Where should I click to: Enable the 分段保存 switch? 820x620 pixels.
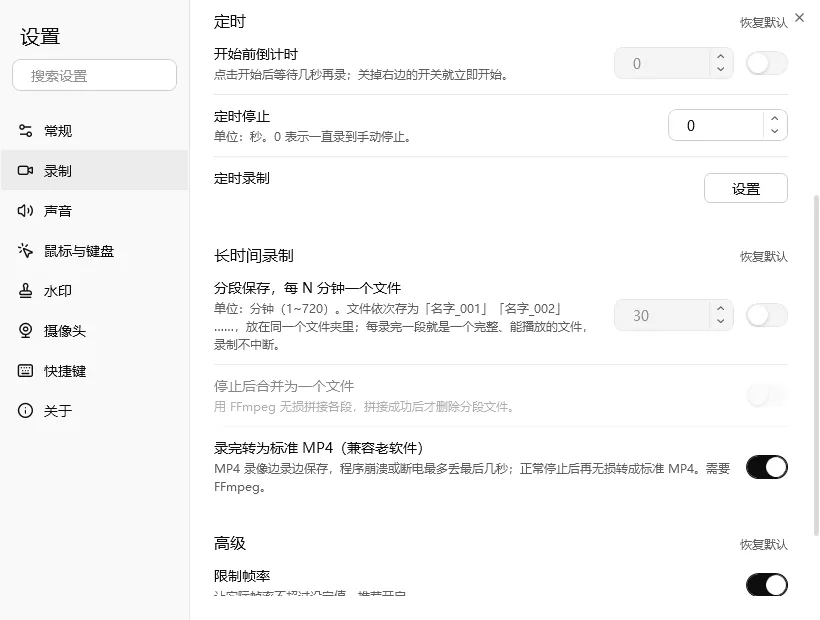click(x=767, y=315)
